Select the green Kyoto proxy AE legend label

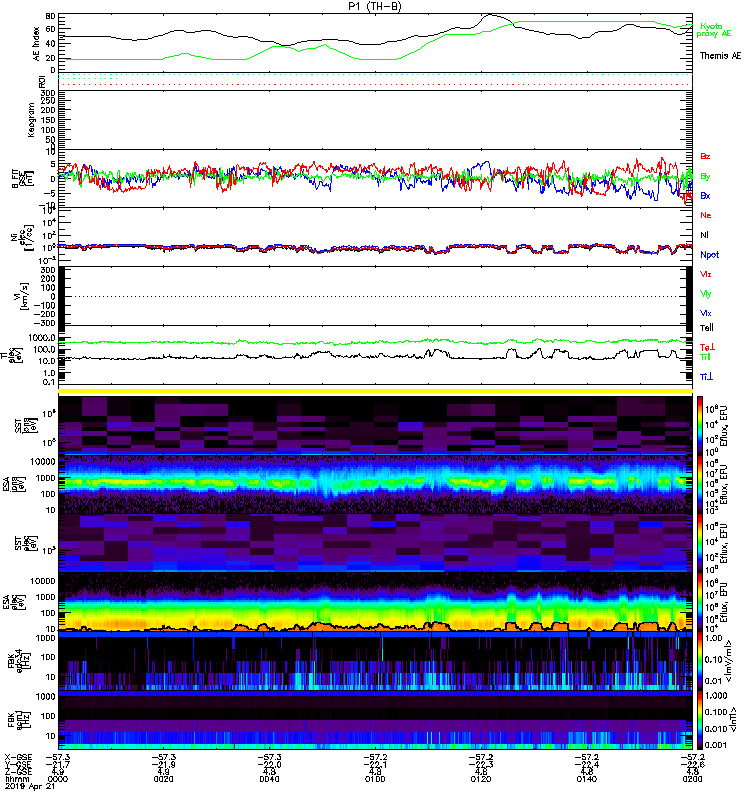point(714,30)
